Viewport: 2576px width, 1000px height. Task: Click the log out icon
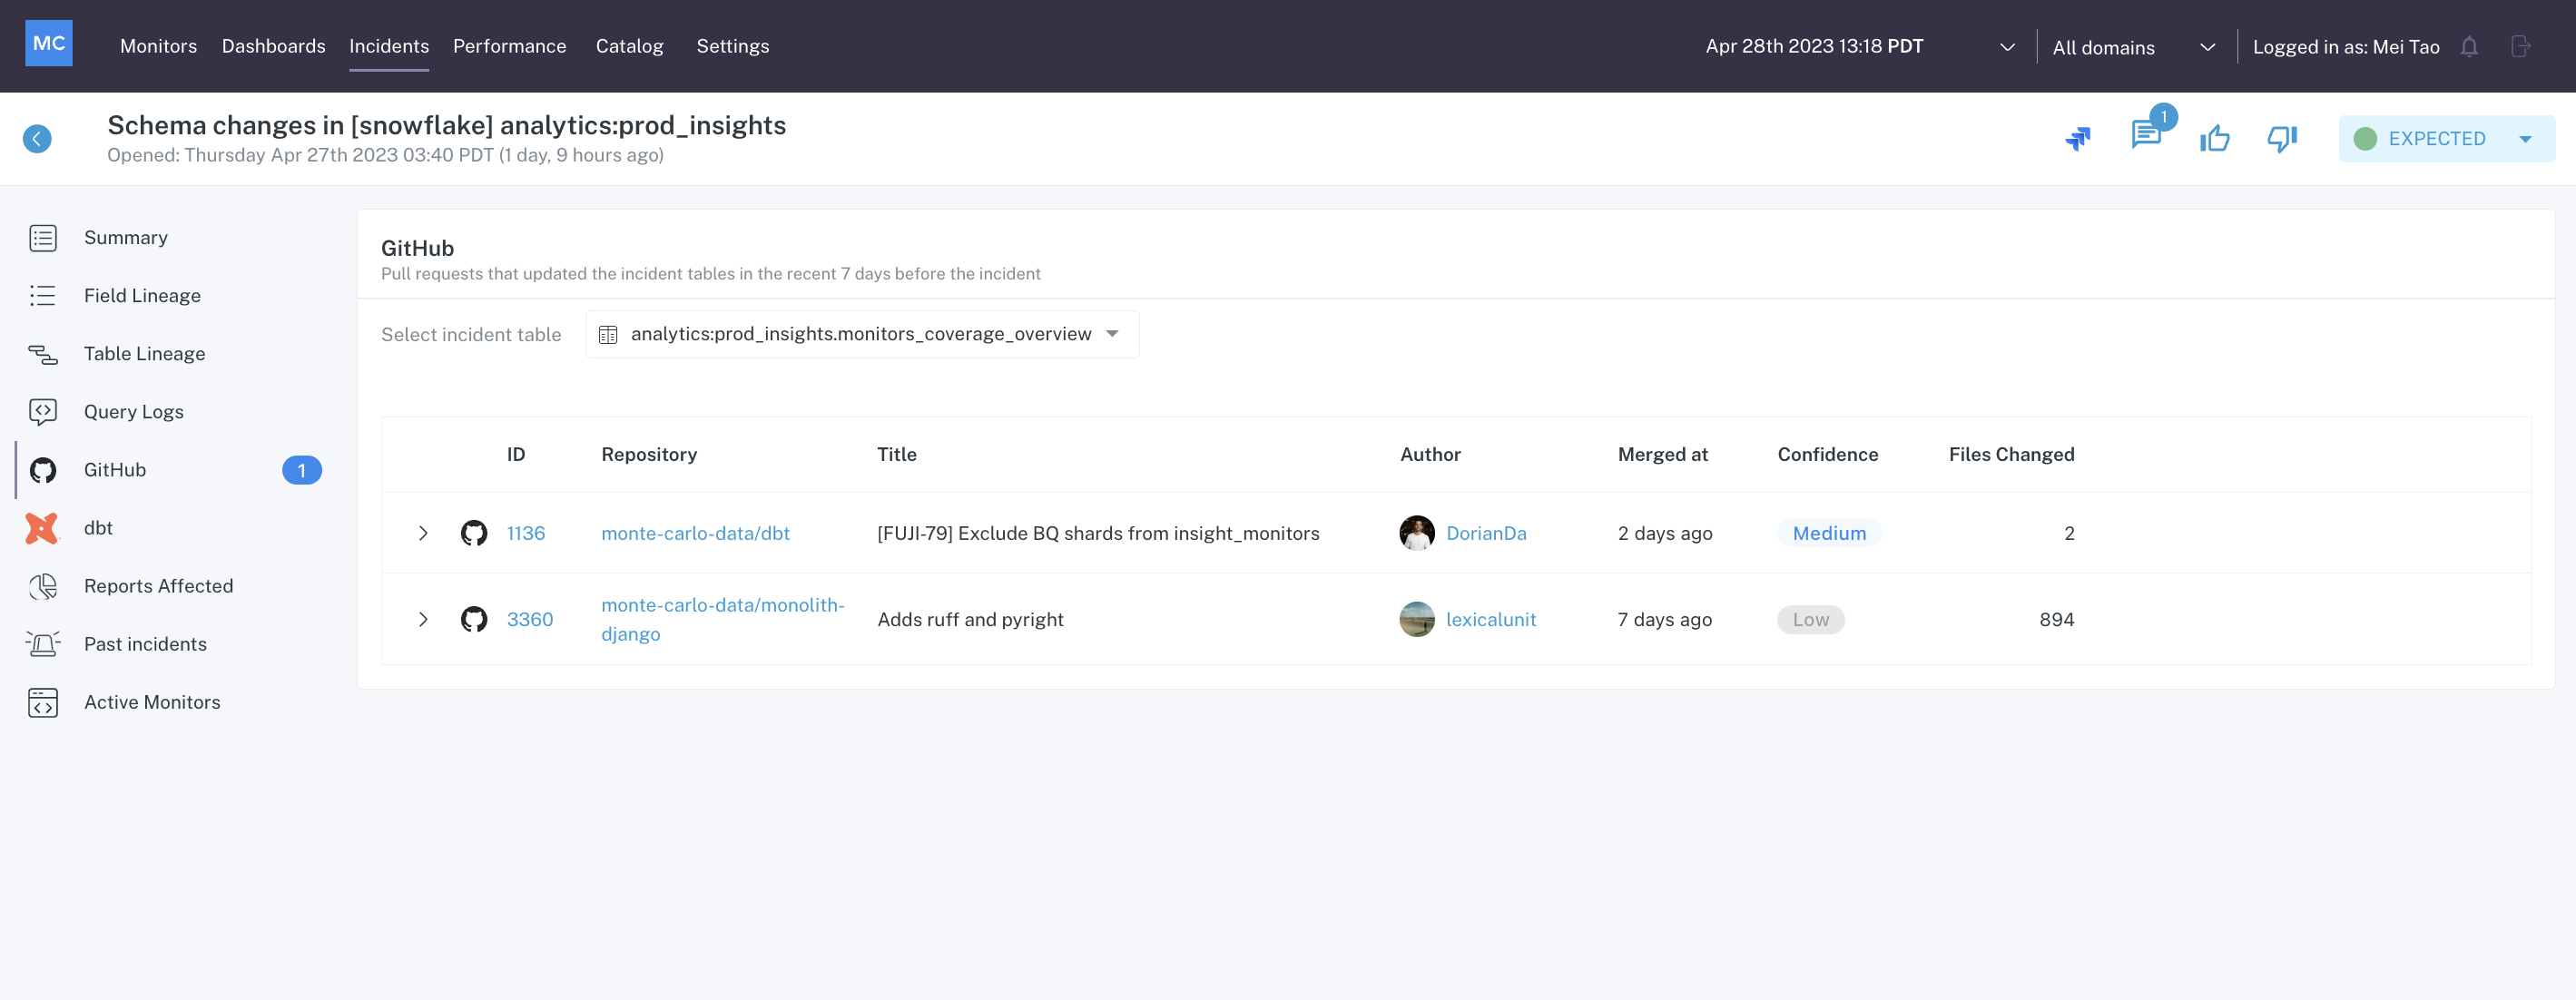pyautogui.click(x=2520, y=47)
